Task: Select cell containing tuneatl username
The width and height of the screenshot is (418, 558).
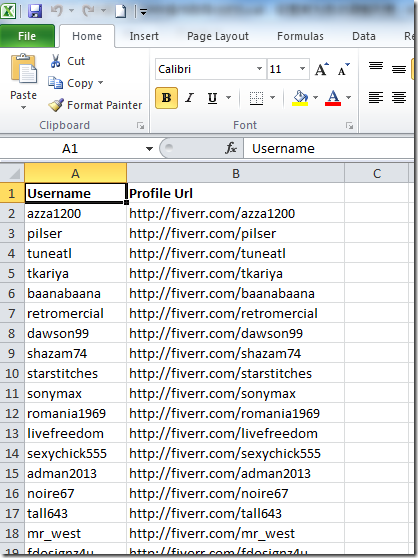Action: tap(75, 253)
